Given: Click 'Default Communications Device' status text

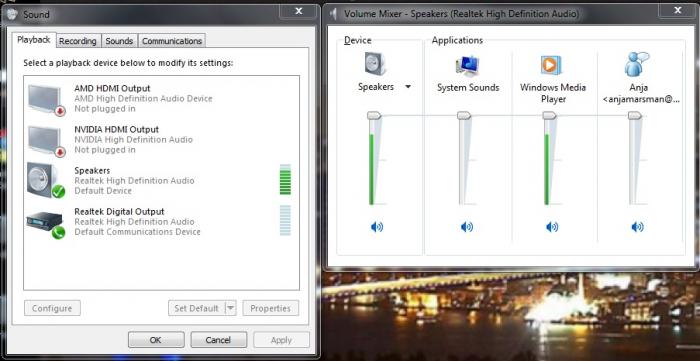Looking at the screenshot, I should pos(138,232).
